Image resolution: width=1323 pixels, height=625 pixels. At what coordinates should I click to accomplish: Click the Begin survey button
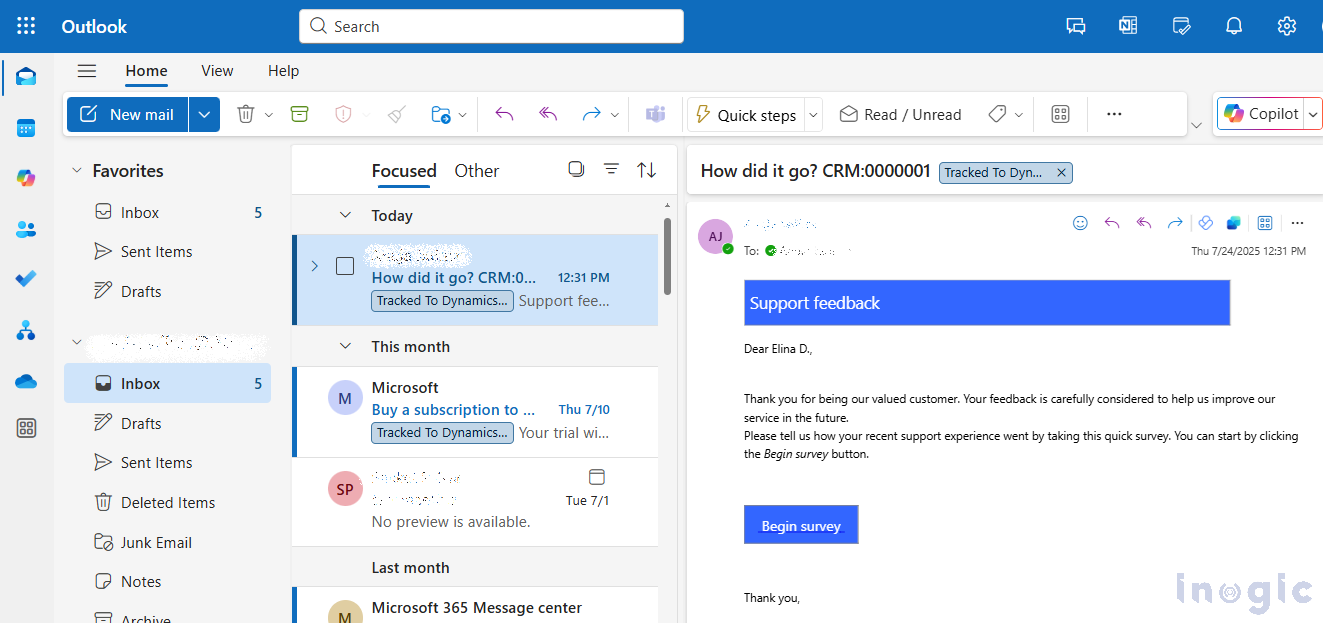801,525
